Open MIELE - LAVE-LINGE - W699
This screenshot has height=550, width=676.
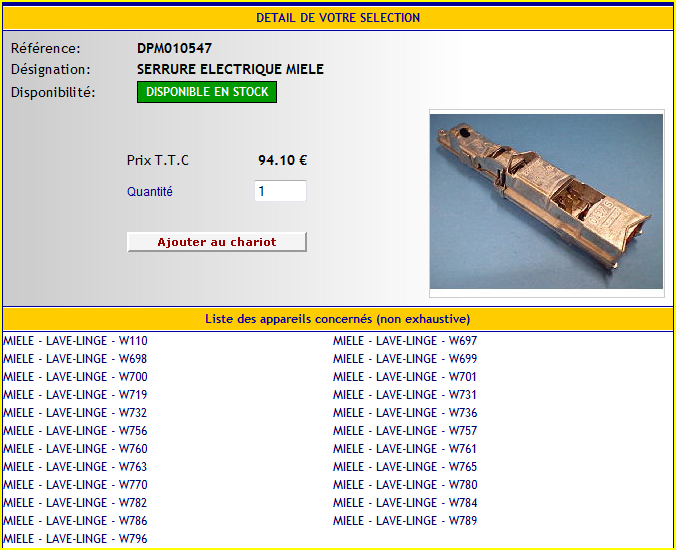point(405,359)
